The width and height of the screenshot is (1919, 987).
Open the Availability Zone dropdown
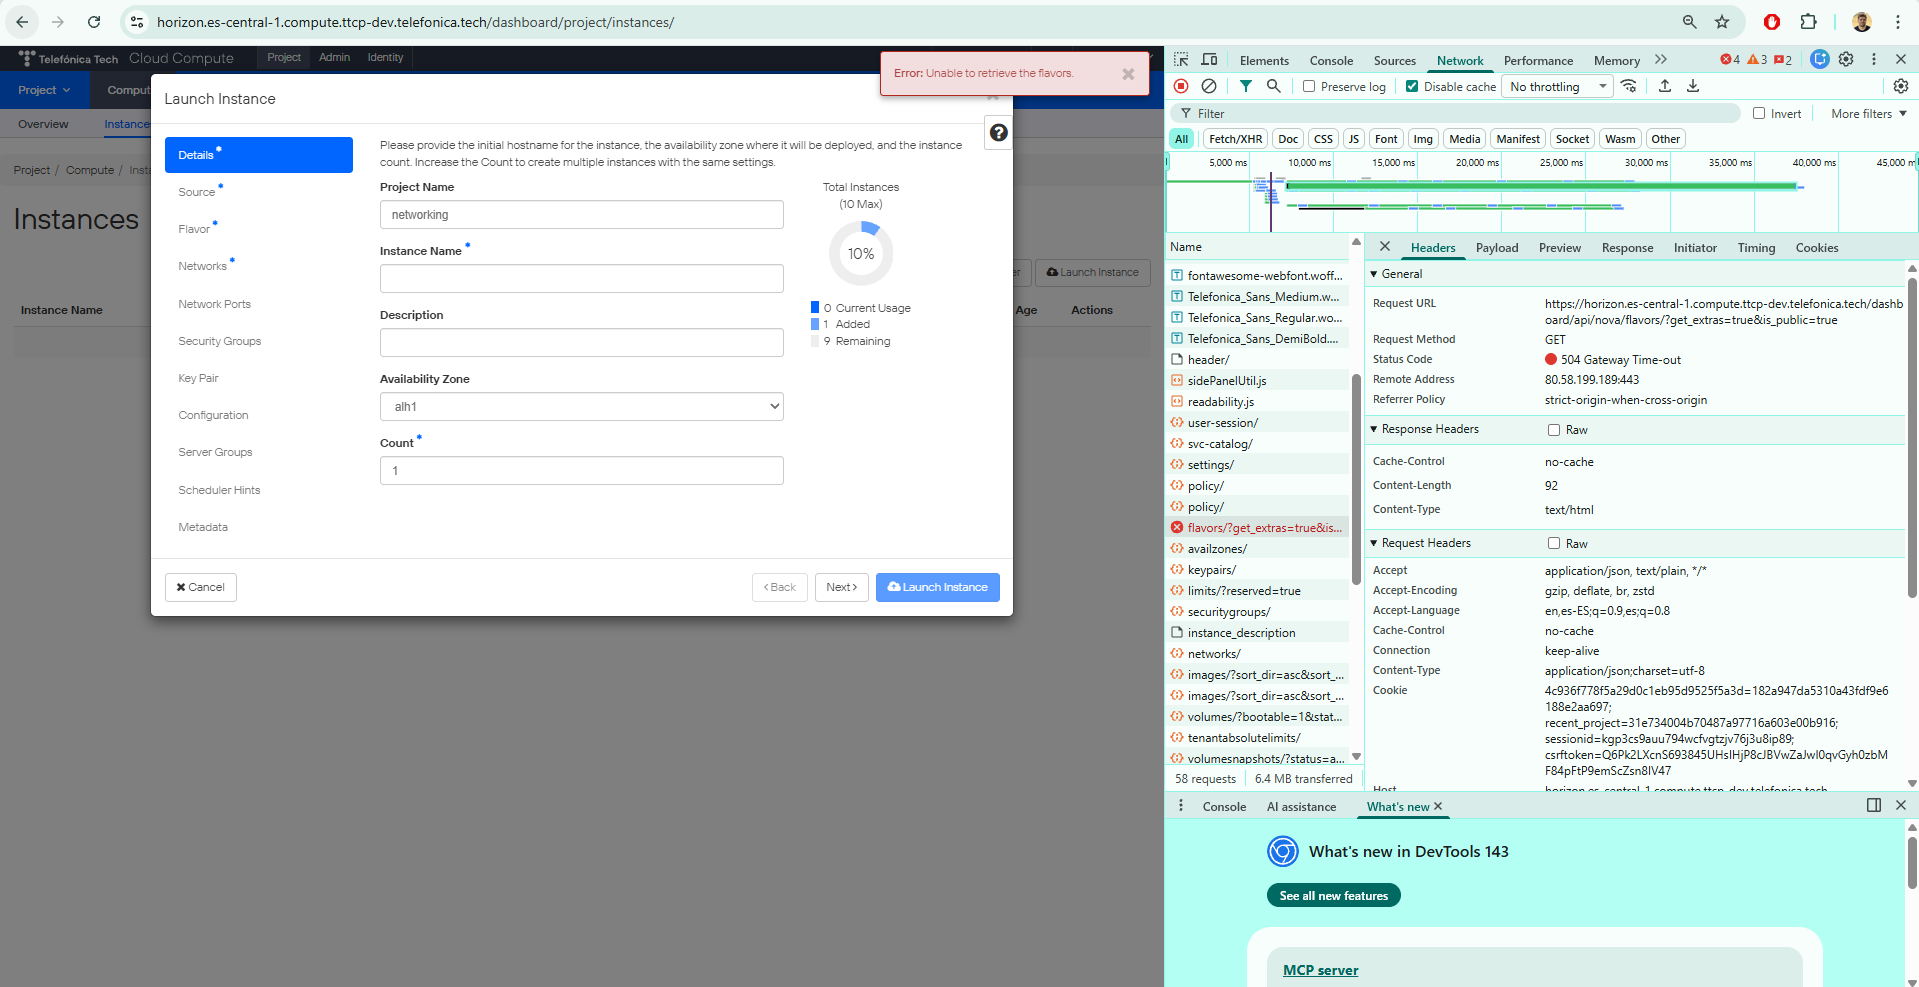pos(581,407)
